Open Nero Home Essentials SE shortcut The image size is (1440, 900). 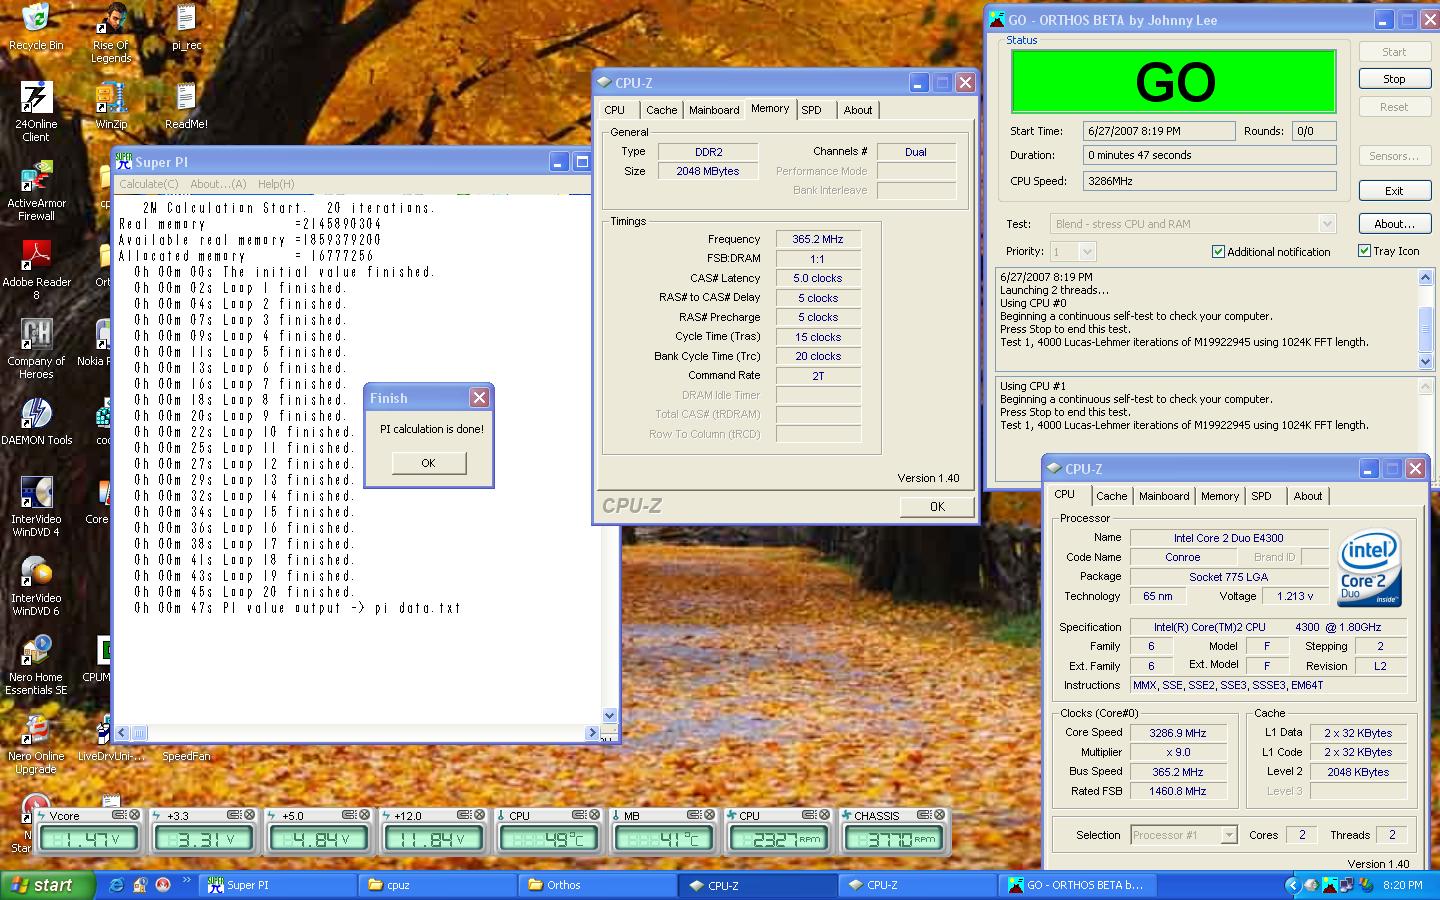36,664
